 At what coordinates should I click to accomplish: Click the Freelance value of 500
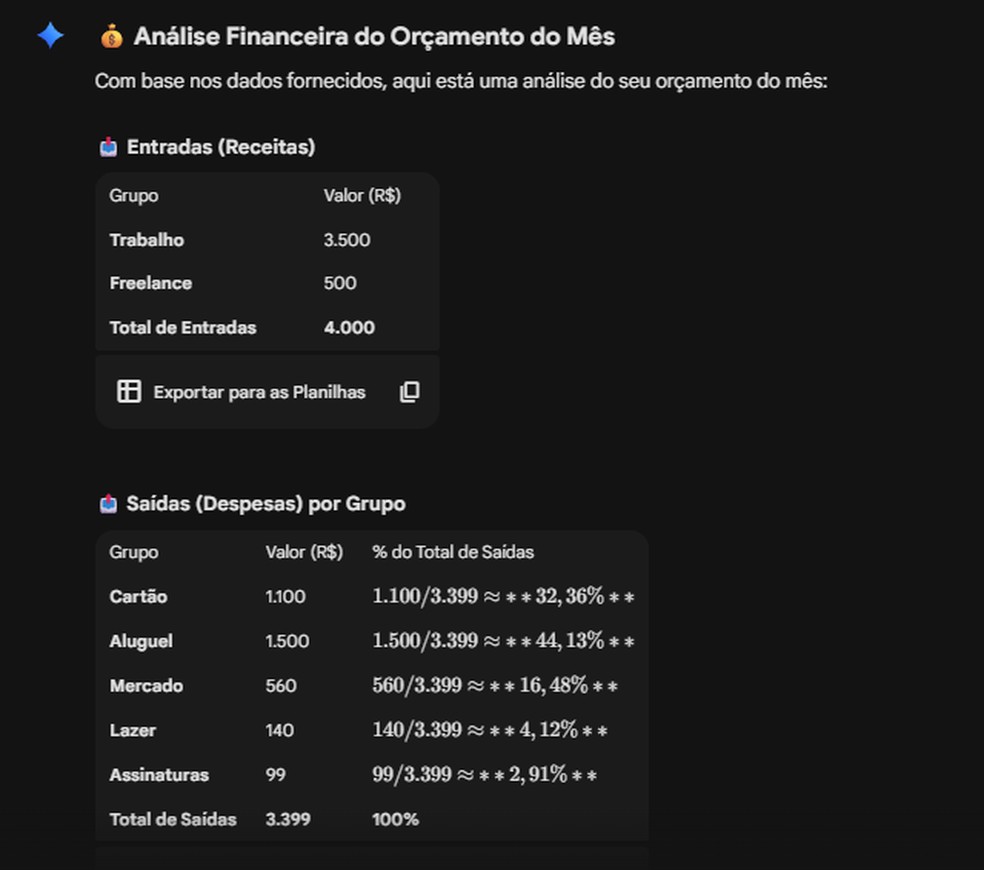point(340,283)
